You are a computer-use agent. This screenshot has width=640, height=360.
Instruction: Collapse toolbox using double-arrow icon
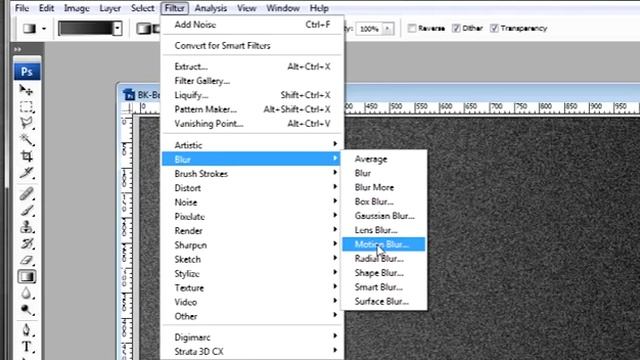[18, 49]
